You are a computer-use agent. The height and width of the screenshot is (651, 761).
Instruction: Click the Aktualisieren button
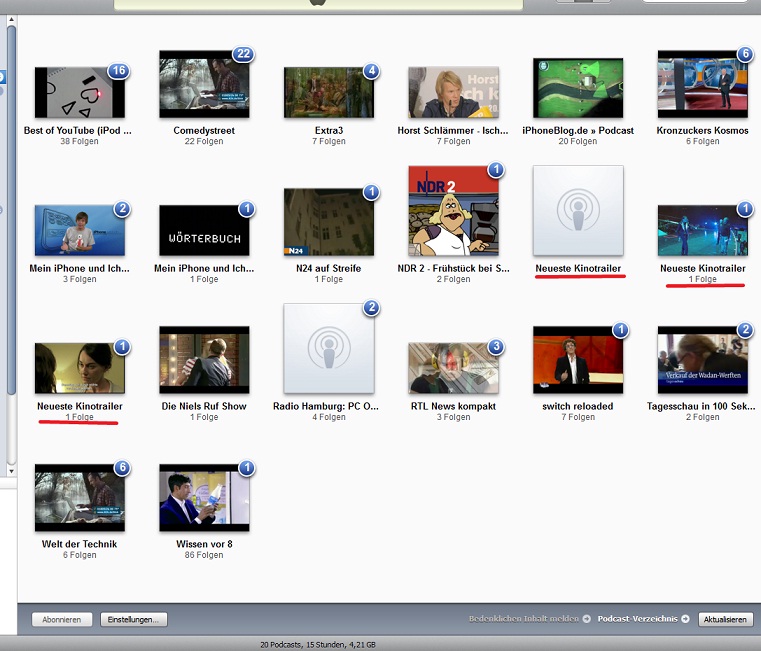(x=726, y=619)
